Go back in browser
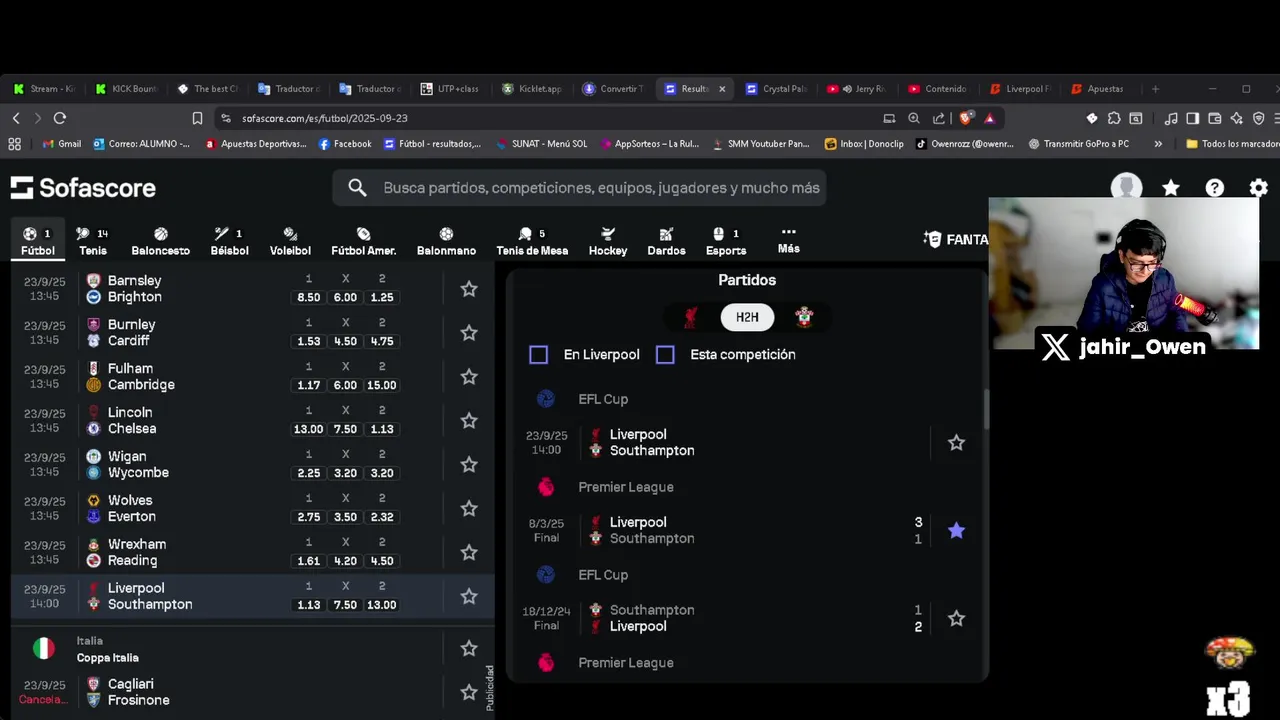1280x720 pixels. [16, 118]
